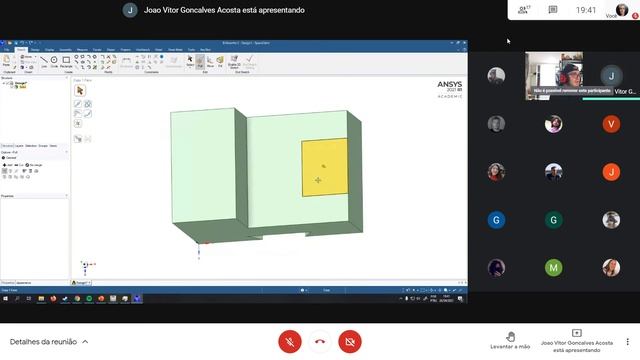
Task: Open Spotify in shared taskbar
Action: click(89, 299)
